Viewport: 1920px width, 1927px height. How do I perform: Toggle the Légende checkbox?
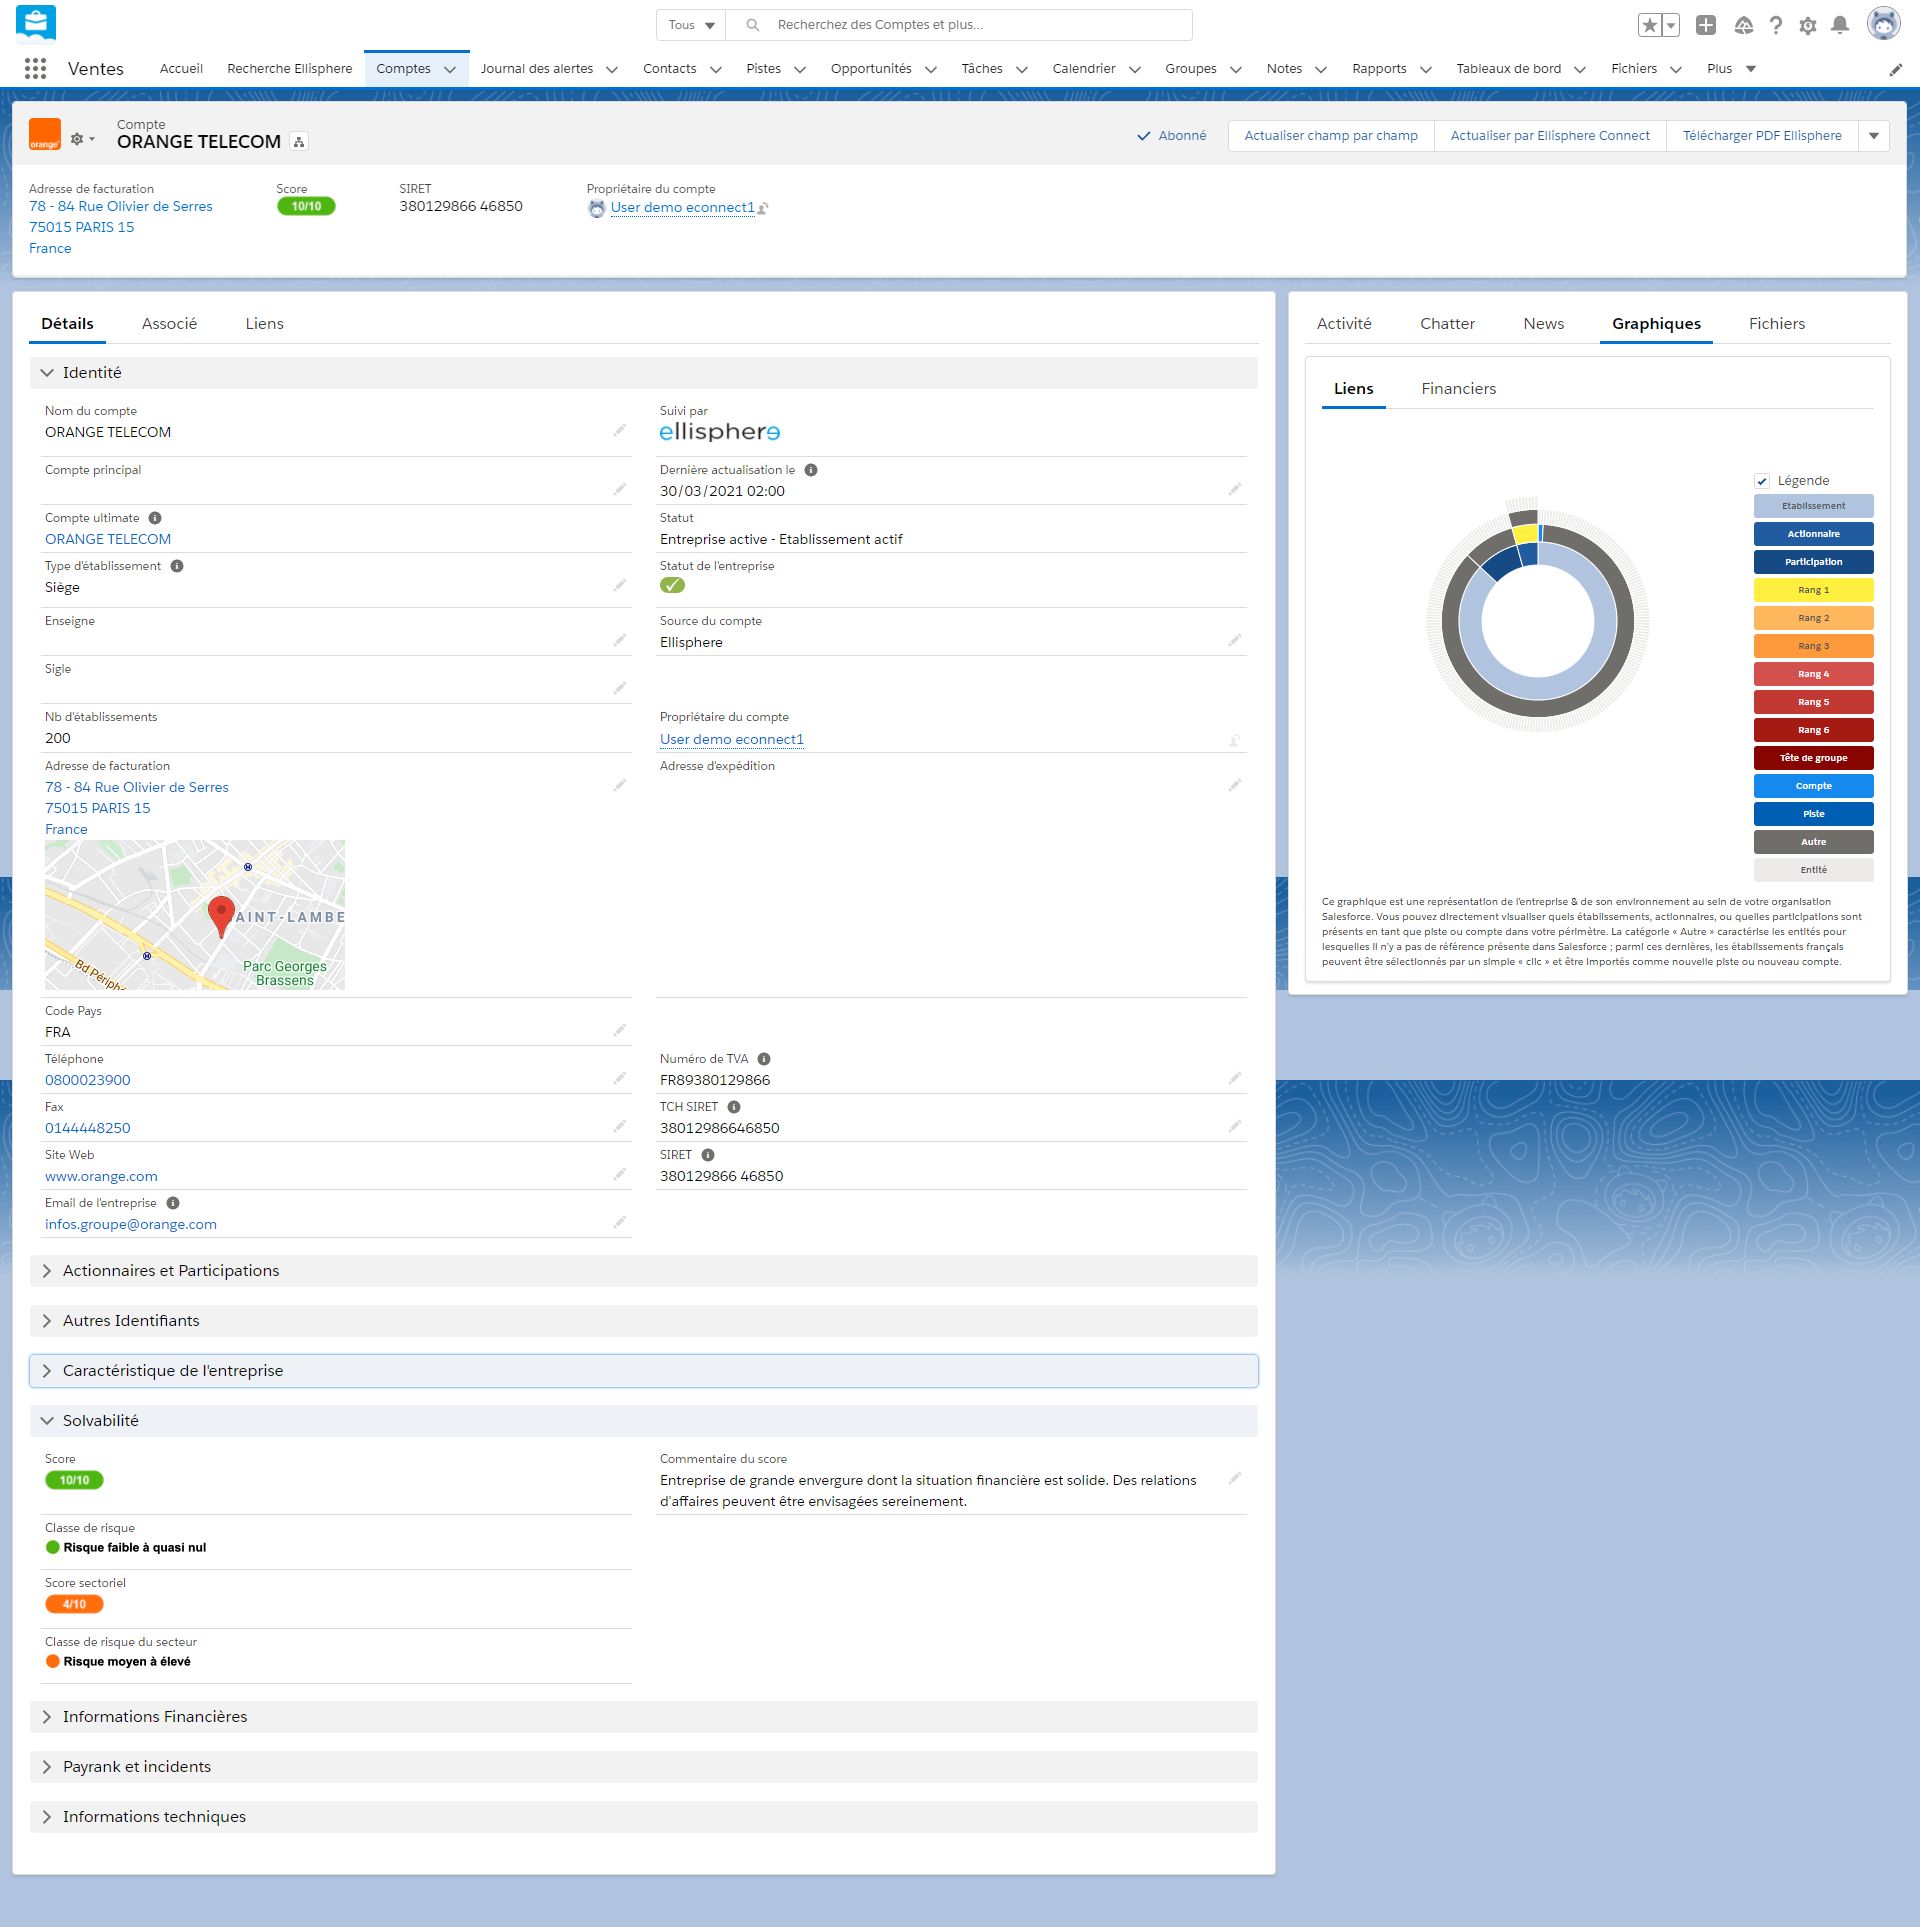click(x=1762, y=481)
